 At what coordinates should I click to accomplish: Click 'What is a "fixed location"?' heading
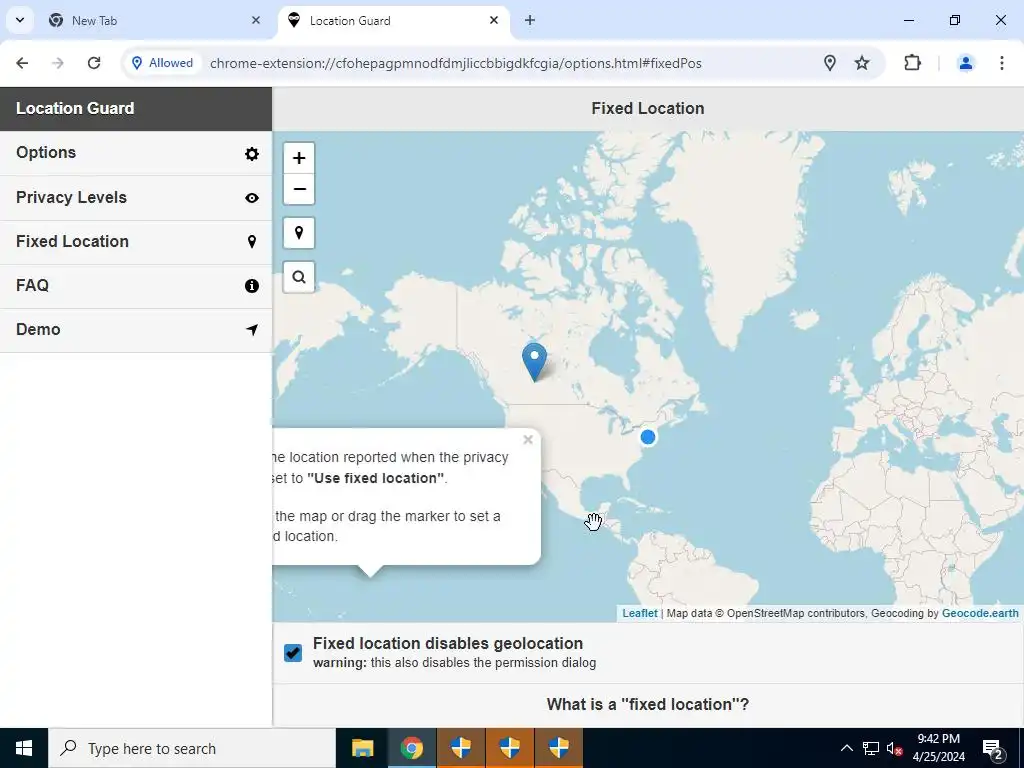pos(648,705)
